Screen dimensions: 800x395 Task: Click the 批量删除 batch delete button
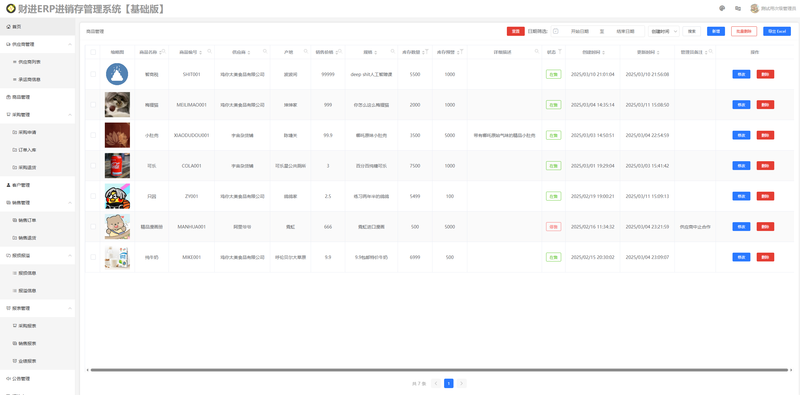pyautogui.click(x=744, y=31)
